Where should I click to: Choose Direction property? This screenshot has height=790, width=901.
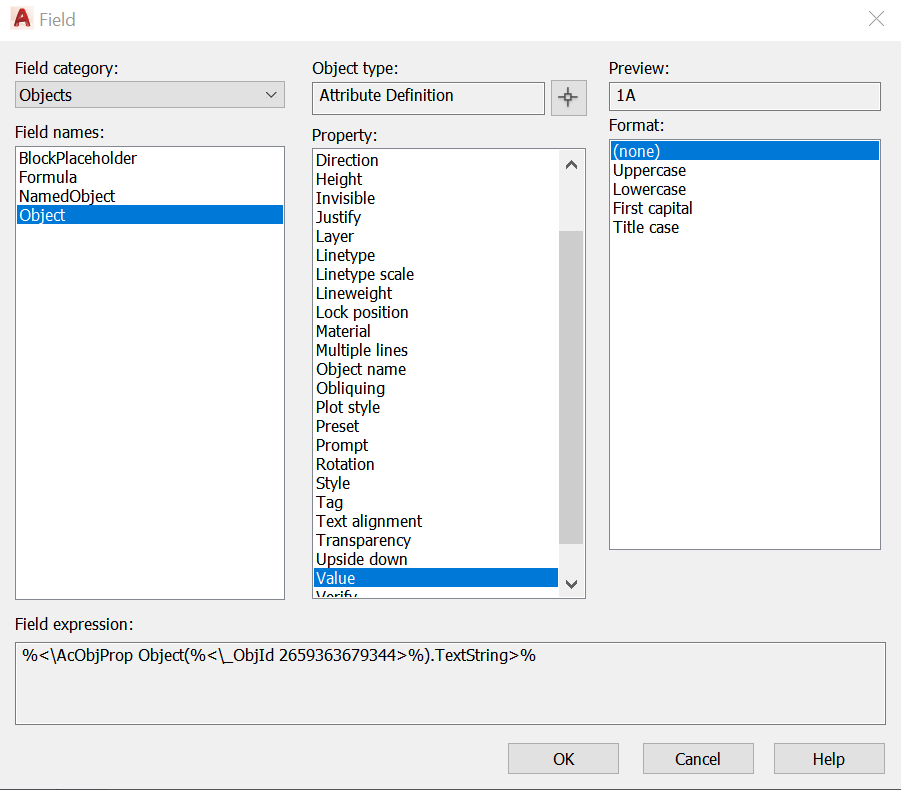coord(436,160)
